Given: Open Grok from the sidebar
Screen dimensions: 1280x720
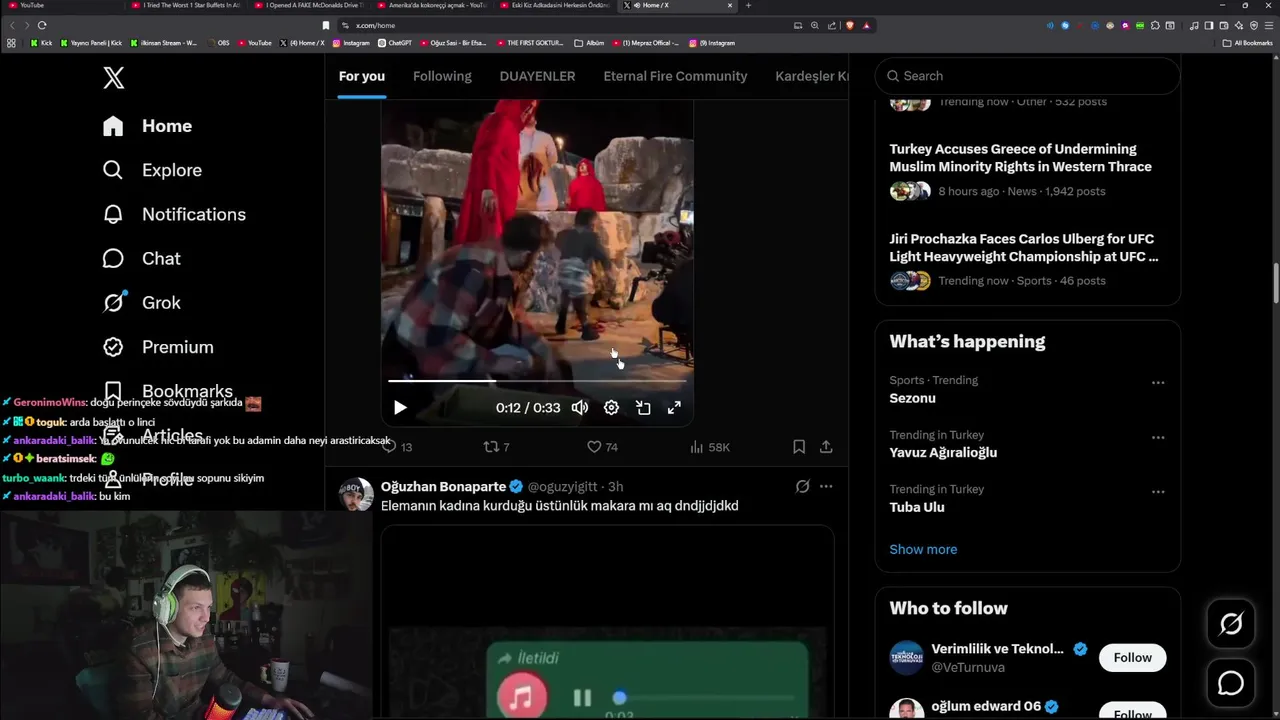Looking at the screenshot, I should tap(141, 302).
